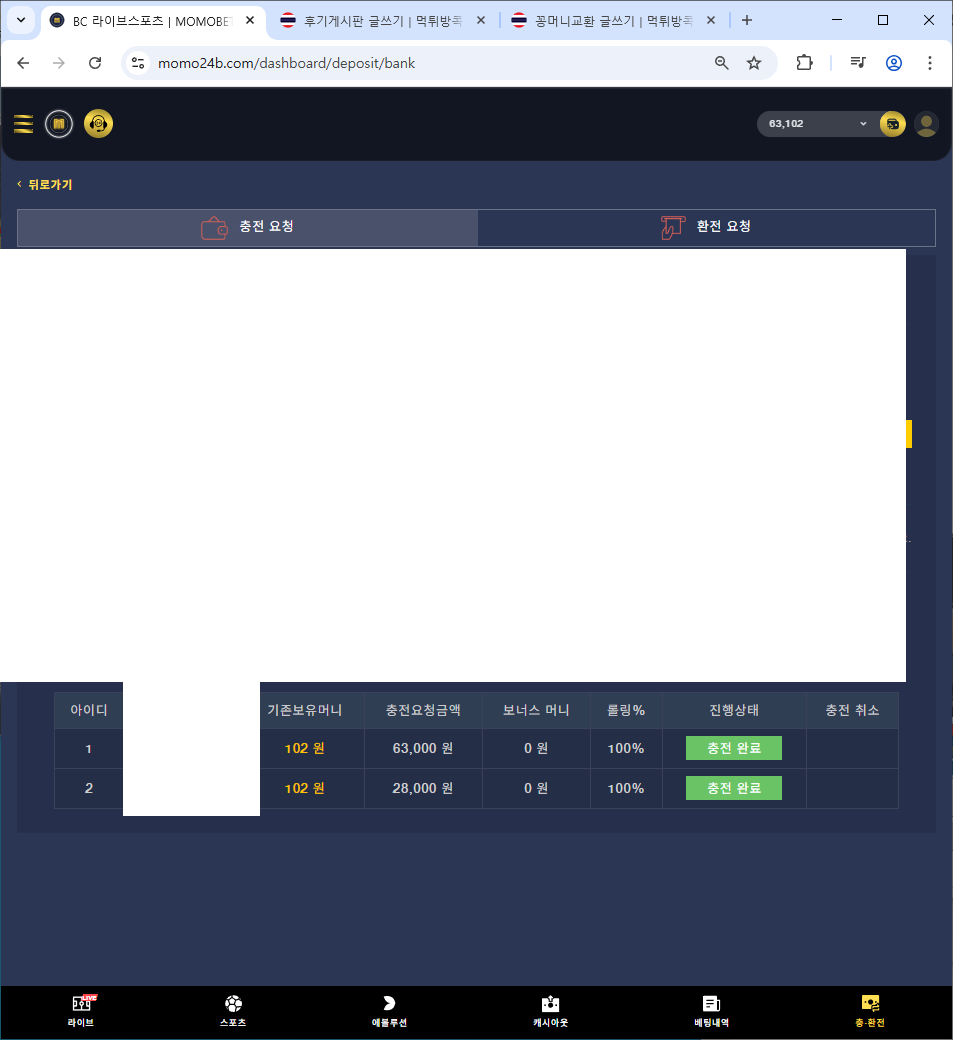
Task: Open 스포츠 from bottom navigation bar
Action: click(233, 1010)
